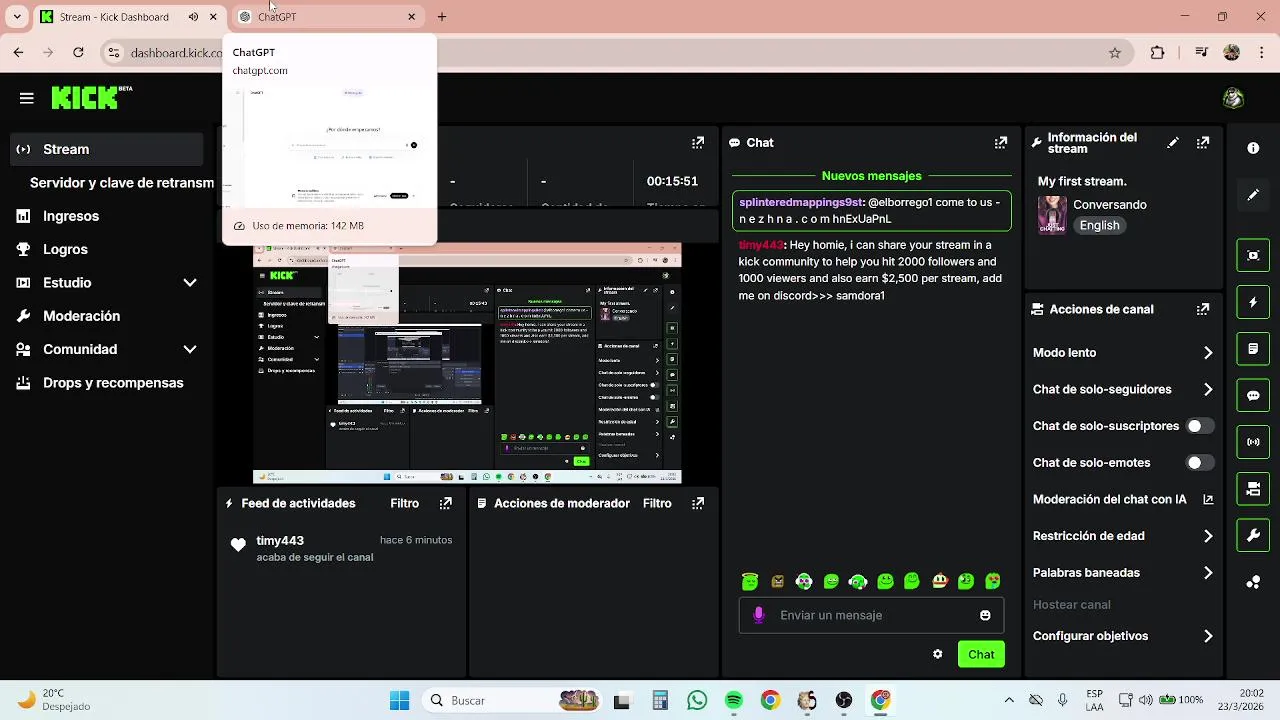Viewport: 1280px width, 720px height.
Task: Click the three-dots icon at sidebar bottom
Action: [x=1253, y=582]
